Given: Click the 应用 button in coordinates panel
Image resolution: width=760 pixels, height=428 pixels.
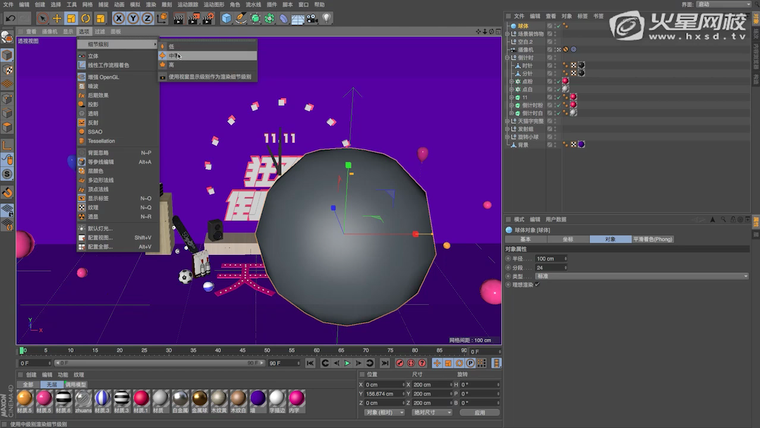Looking at the screenshot, I should (x=479, y=411).
